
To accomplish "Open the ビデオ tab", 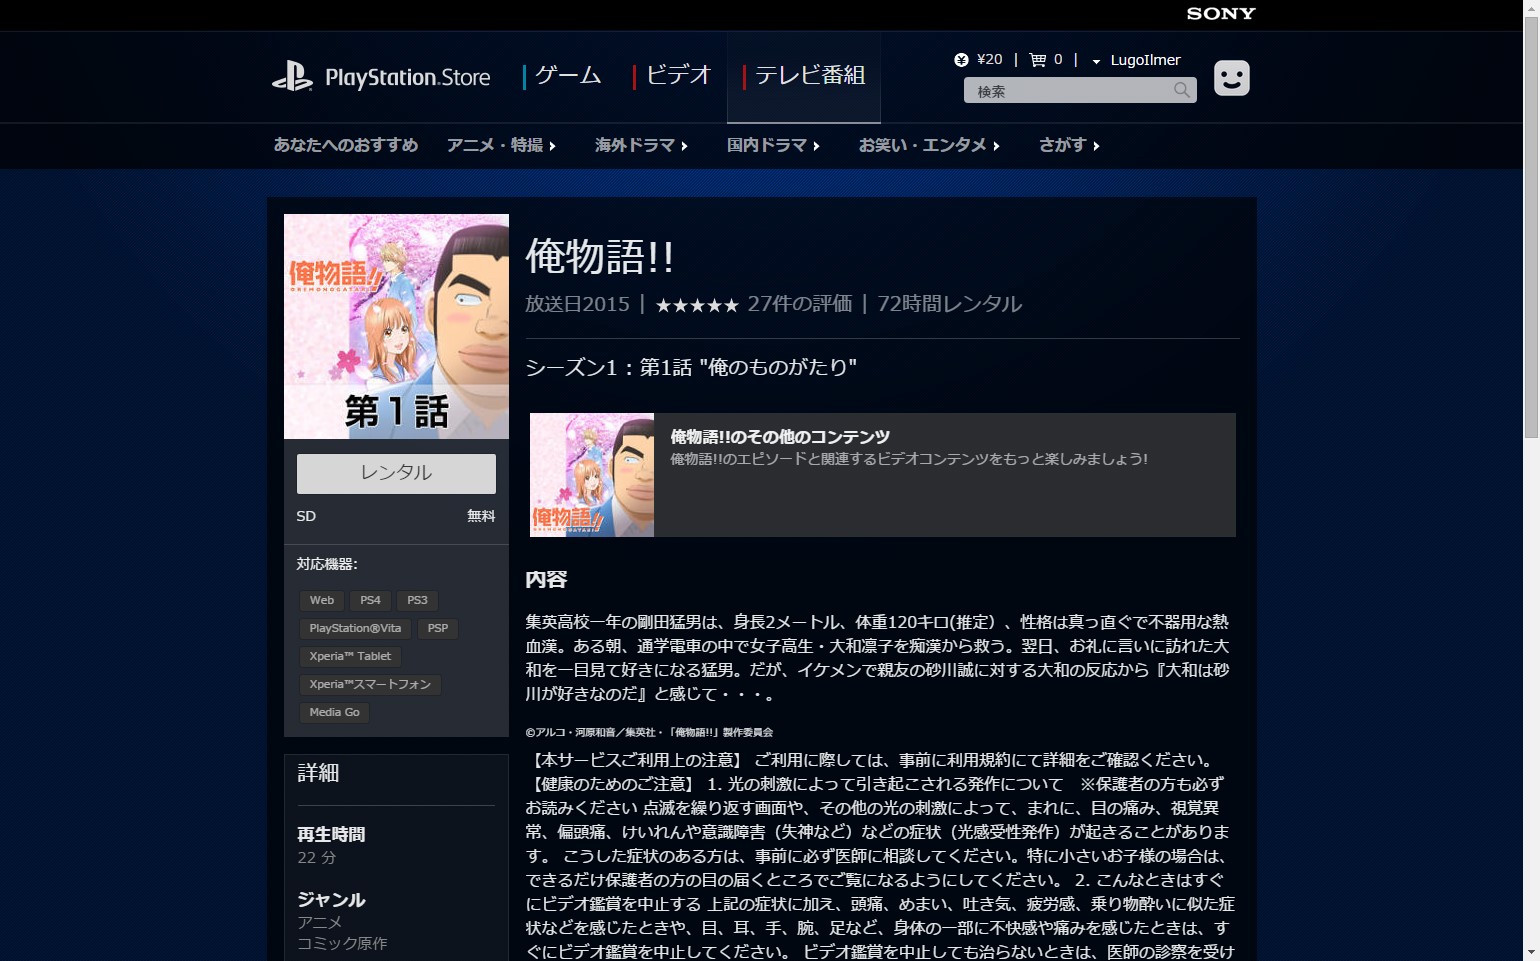I will click(672, 76).
